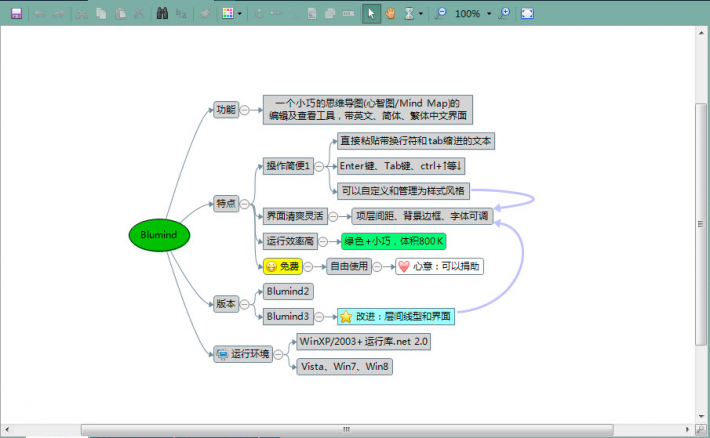
Task: Click the progress bar icon
Action: click(348, 14)
